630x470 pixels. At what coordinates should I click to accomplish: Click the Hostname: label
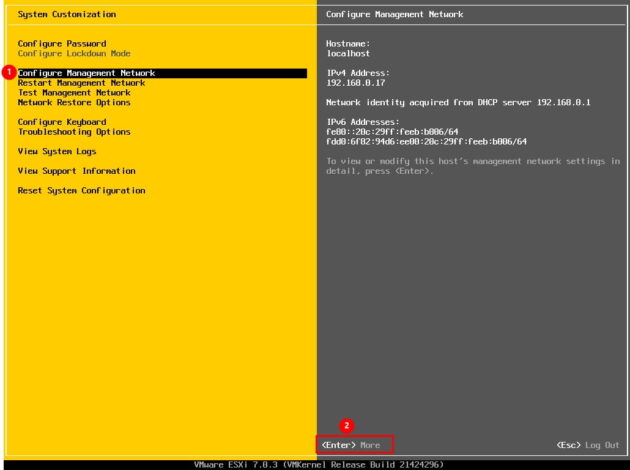click(x=348, y=43)
